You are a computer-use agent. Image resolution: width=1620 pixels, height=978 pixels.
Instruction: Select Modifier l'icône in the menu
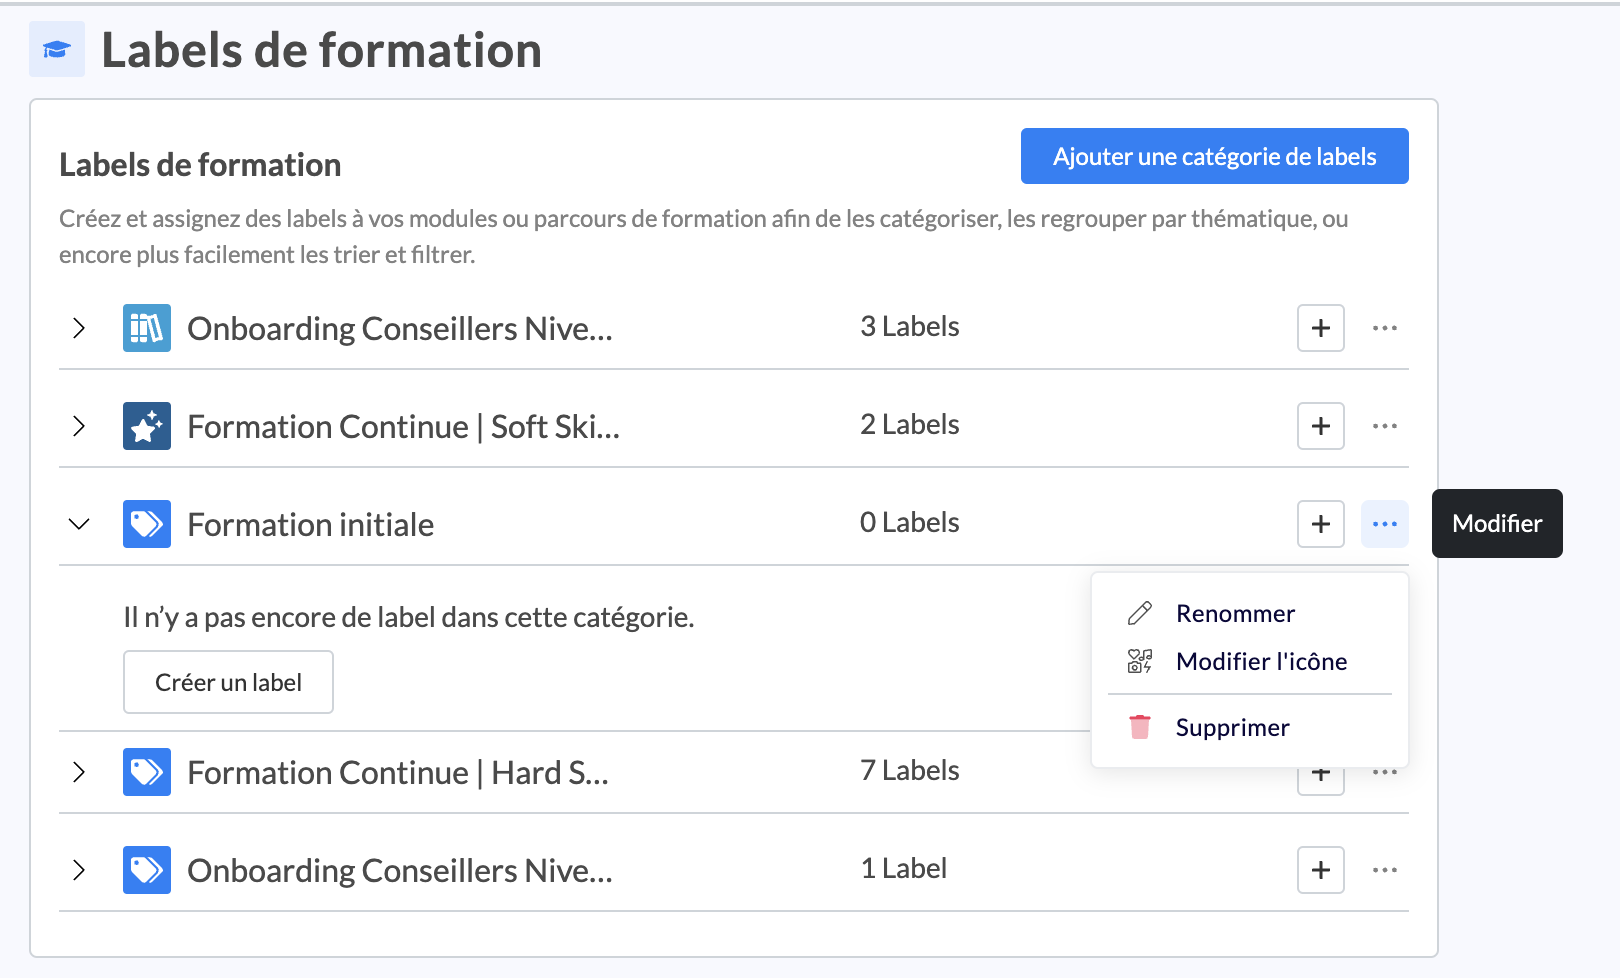click(1261, 661)
